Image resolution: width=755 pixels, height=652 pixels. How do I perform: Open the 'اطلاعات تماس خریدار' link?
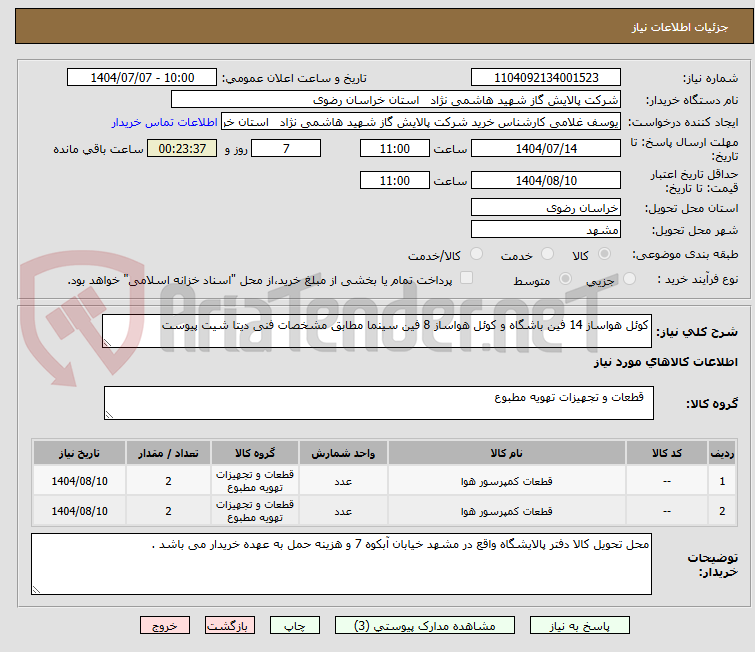[165, 122]
